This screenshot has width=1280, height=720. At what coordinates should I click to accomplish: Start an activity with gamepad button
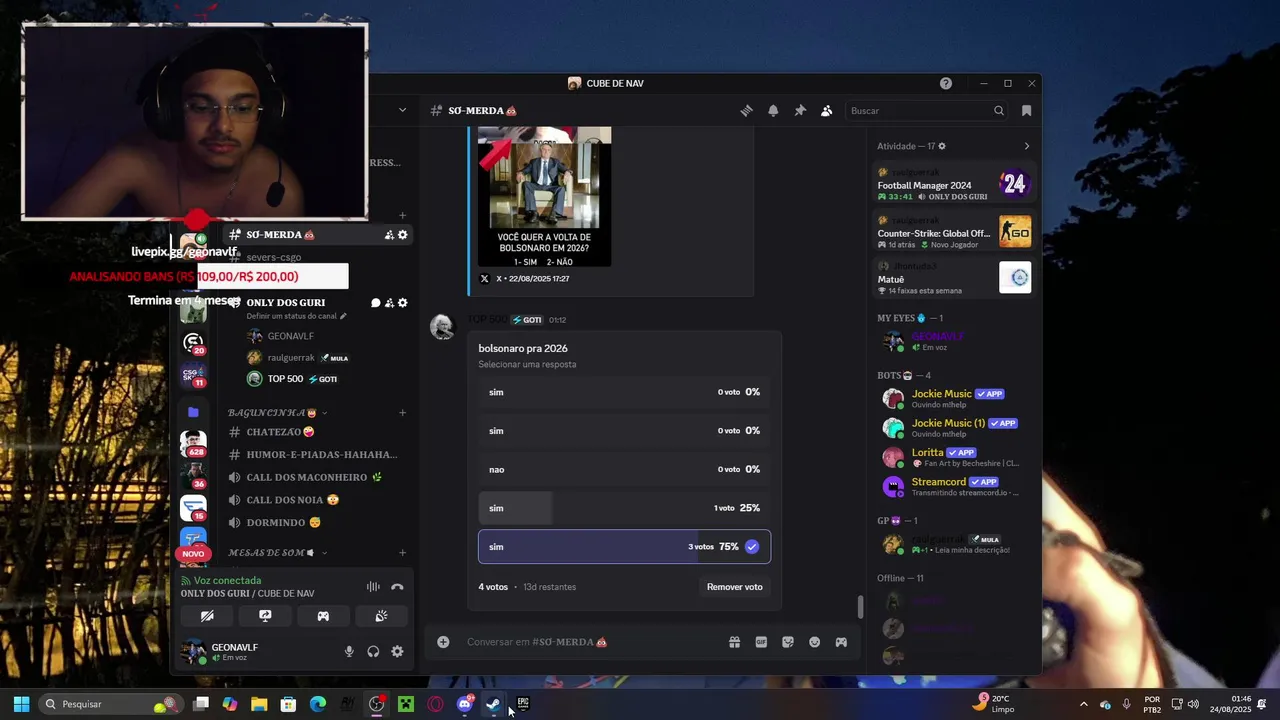pyautogui.click(x=323, y=616)
